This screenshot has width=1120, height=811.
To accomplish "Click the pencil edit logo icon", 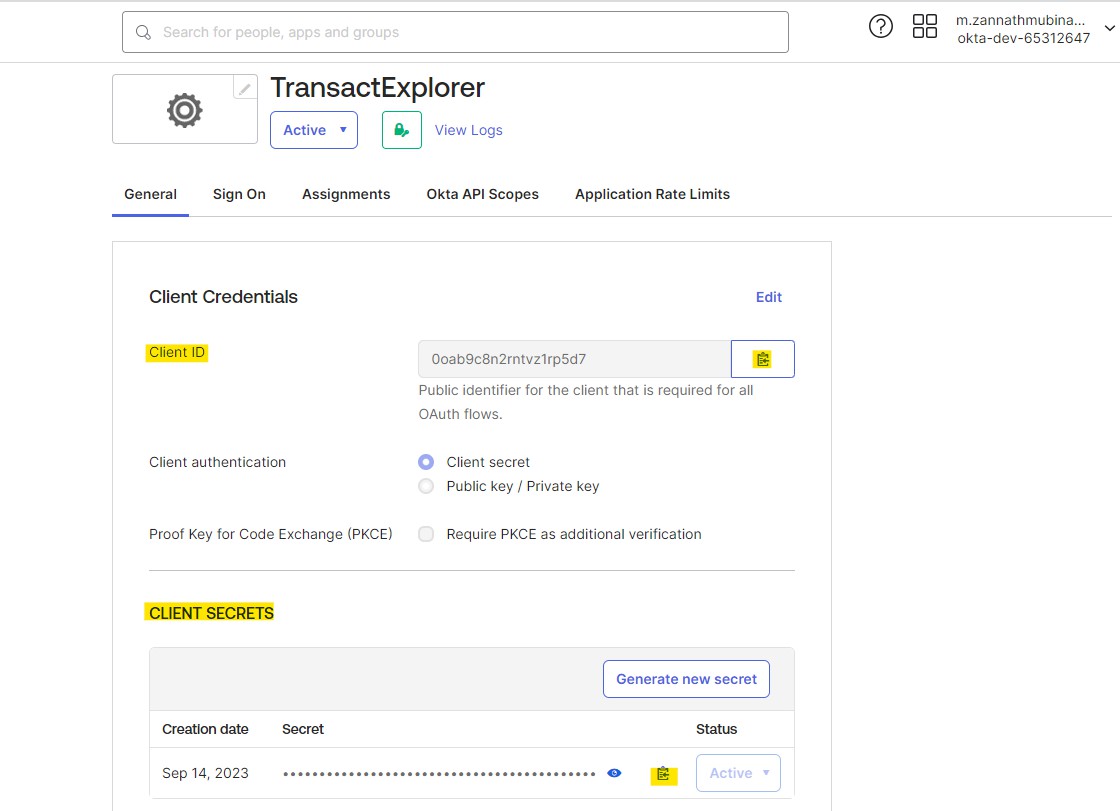I will 244,89.
